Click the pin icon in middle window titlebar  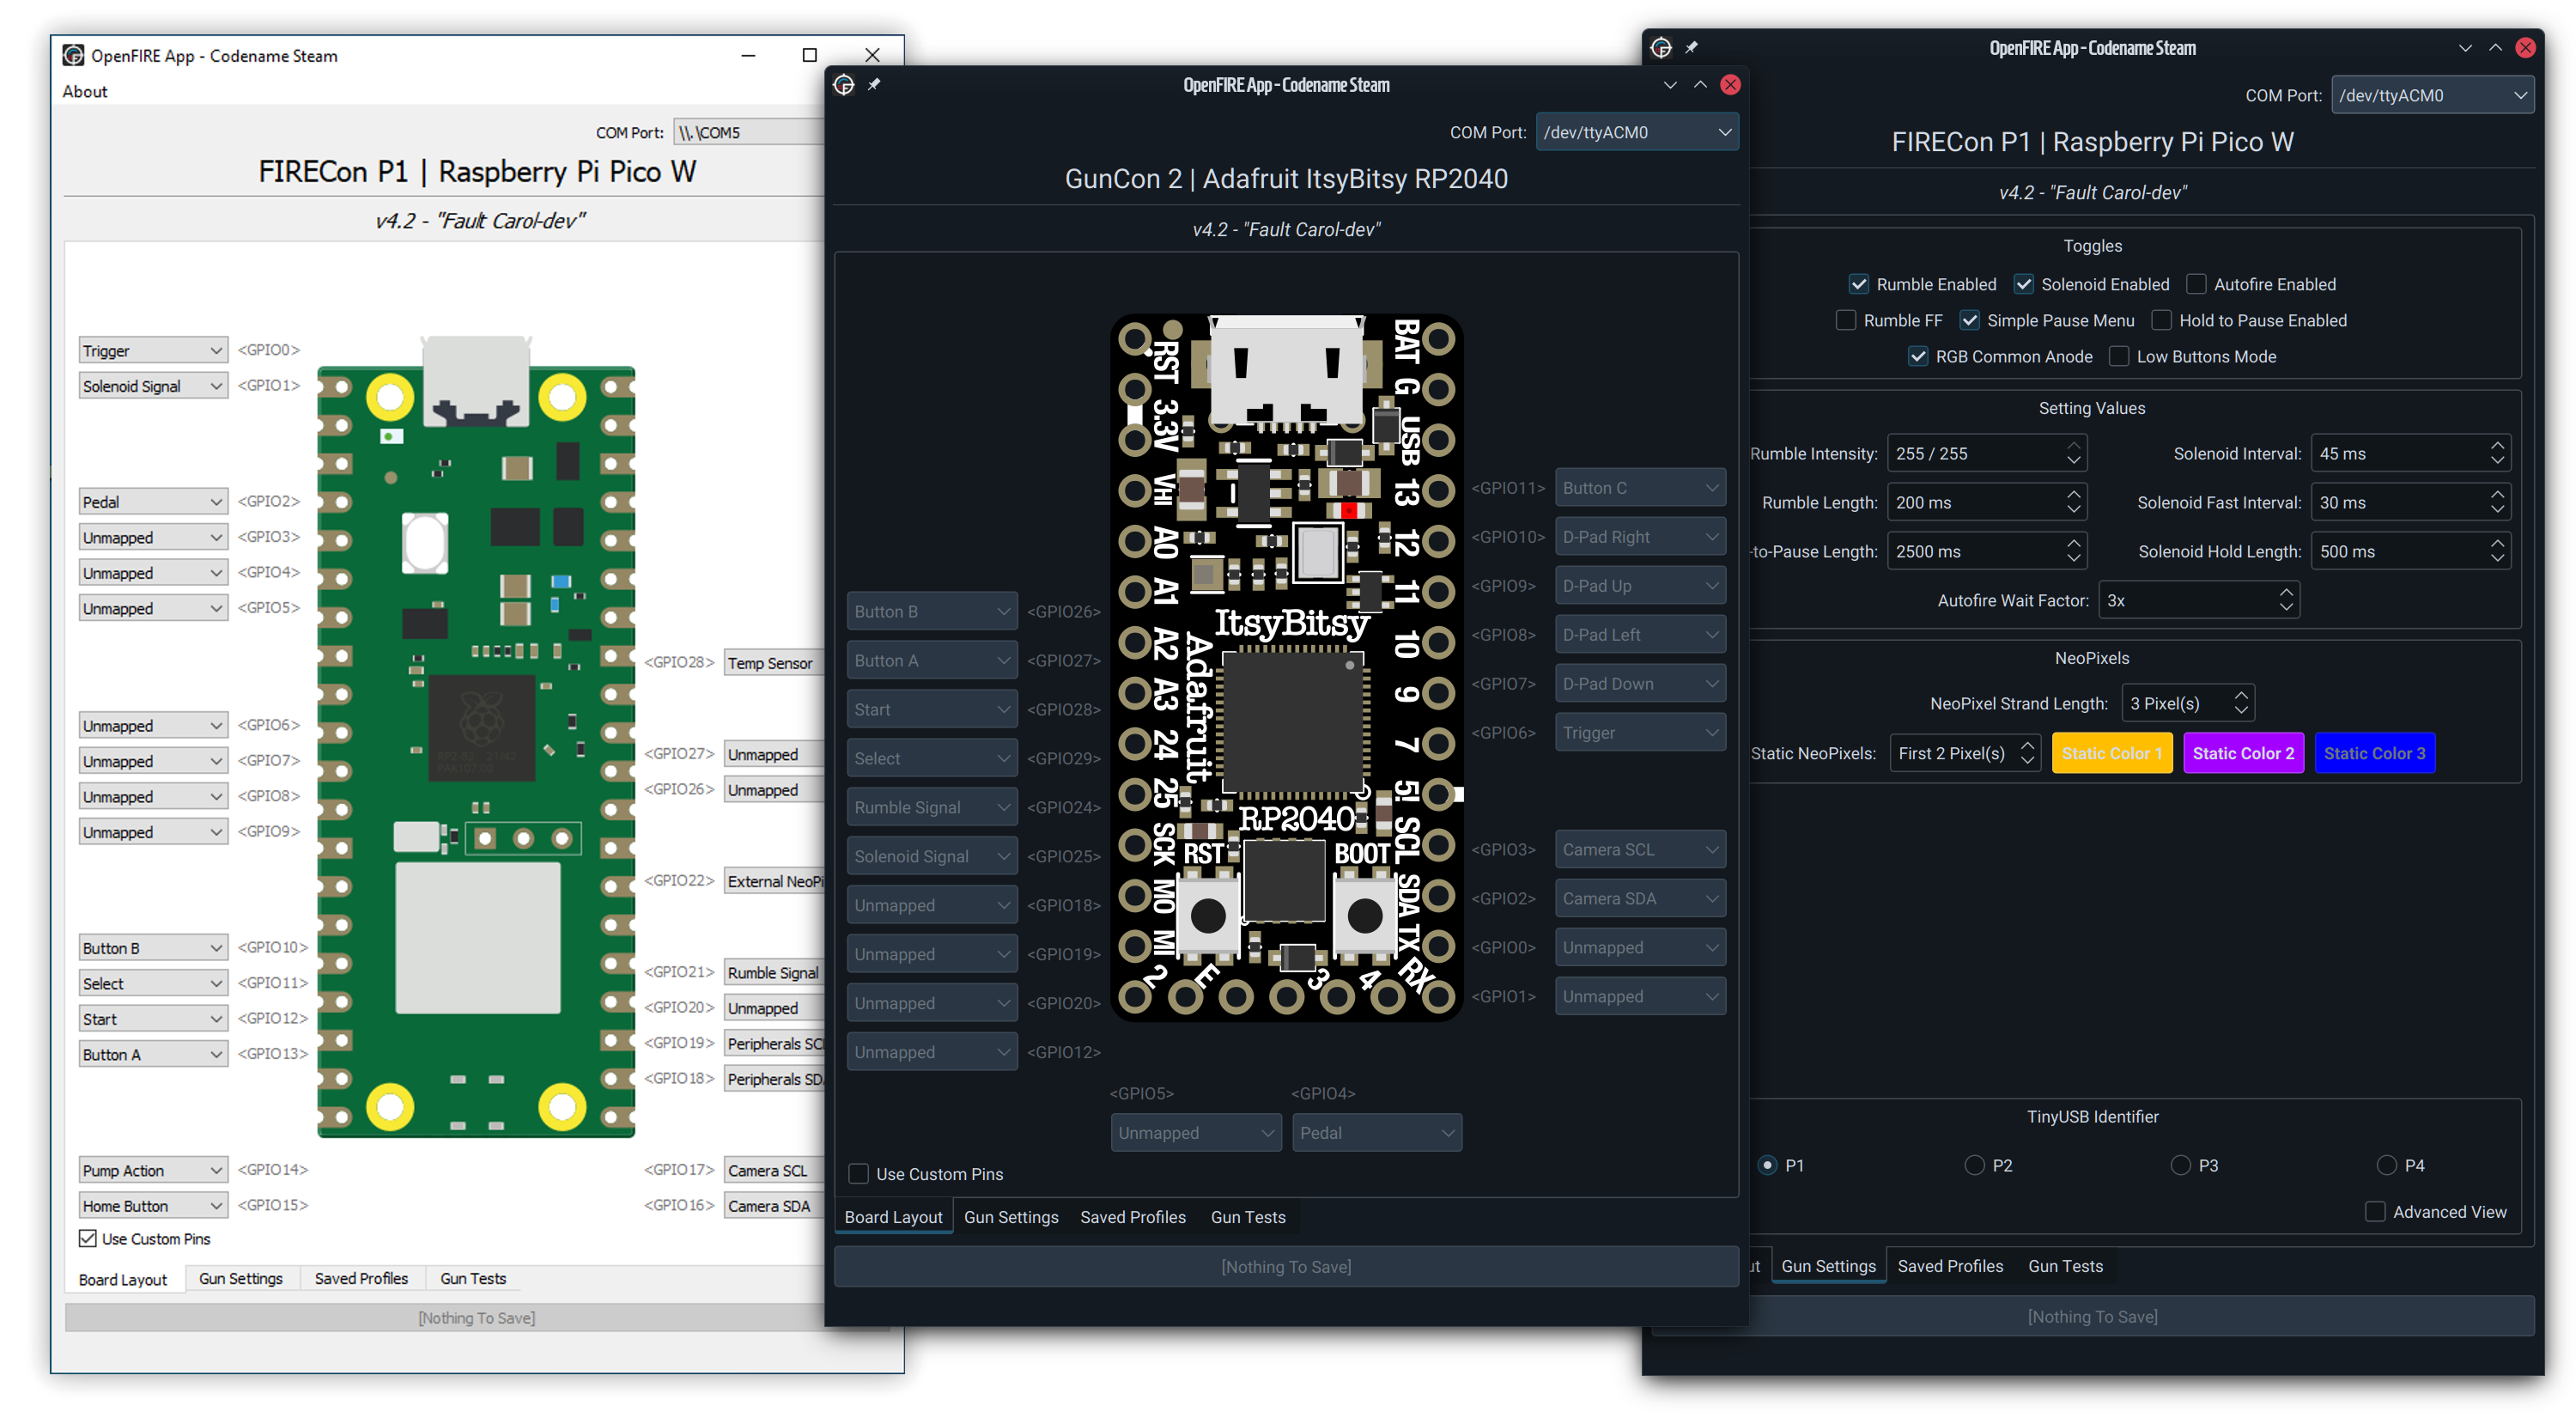click(x=874, y=85)
